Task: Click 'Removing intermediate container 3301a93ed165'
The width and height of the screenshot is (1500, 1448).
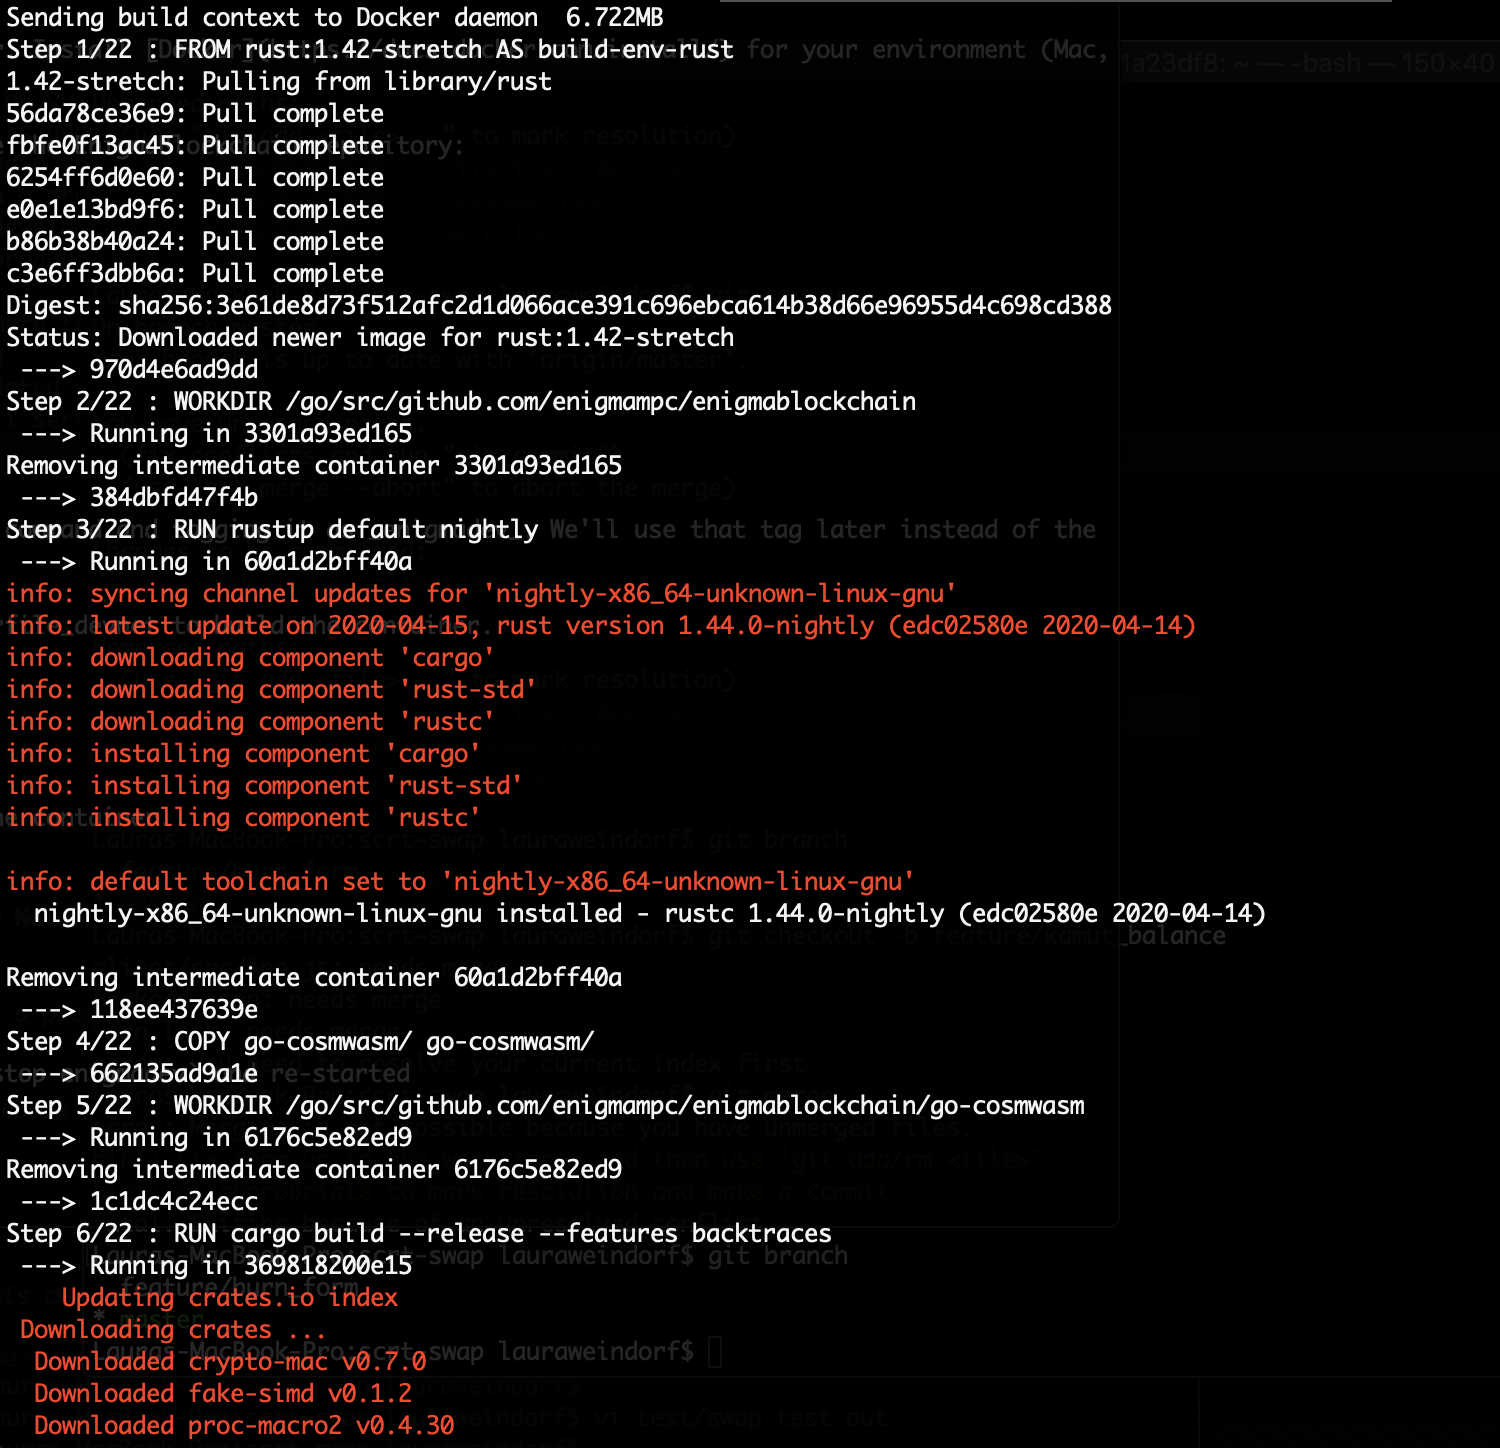Action: point(314,466)
